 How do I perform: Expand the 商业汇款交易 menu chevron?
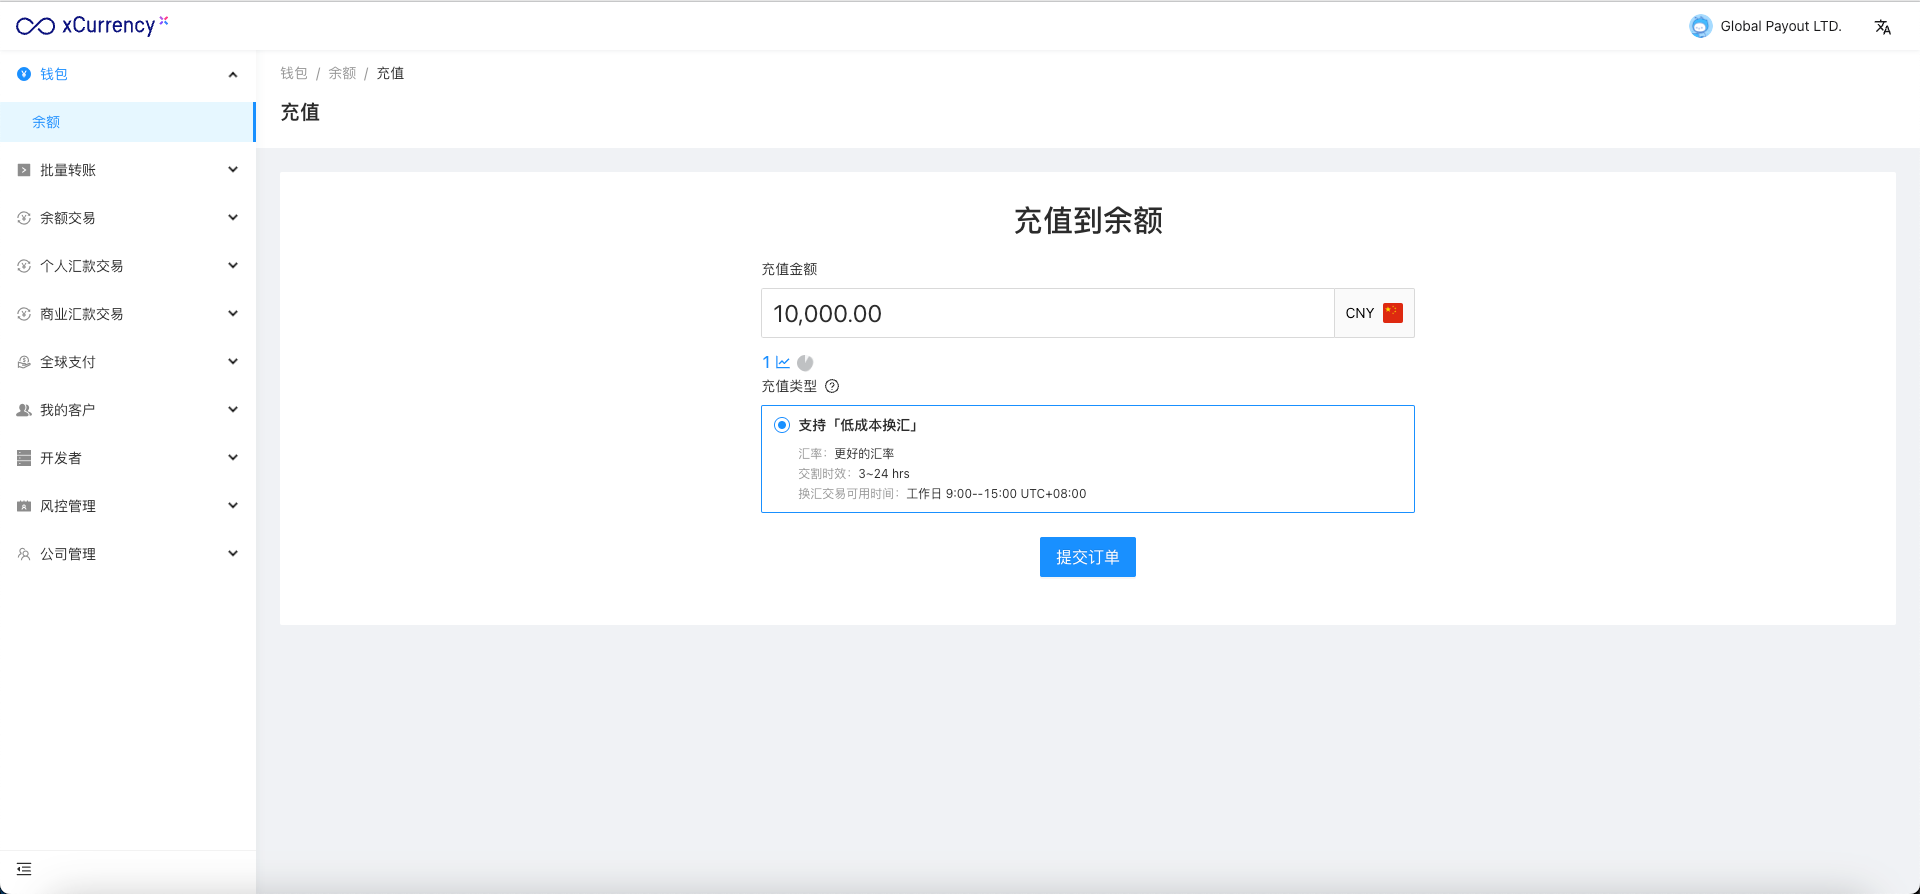233,314
